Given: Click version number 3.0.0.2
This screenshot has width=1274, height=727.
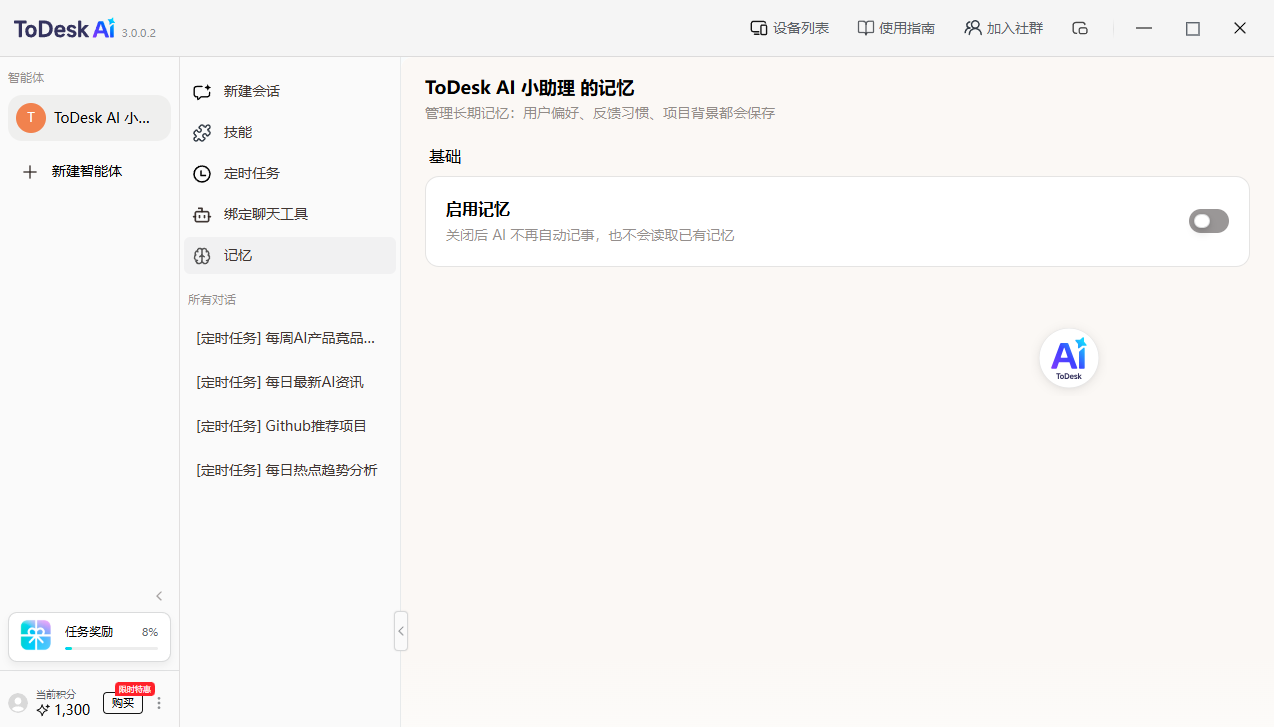Looking at the screenshot, I should [x=139, y=33].
